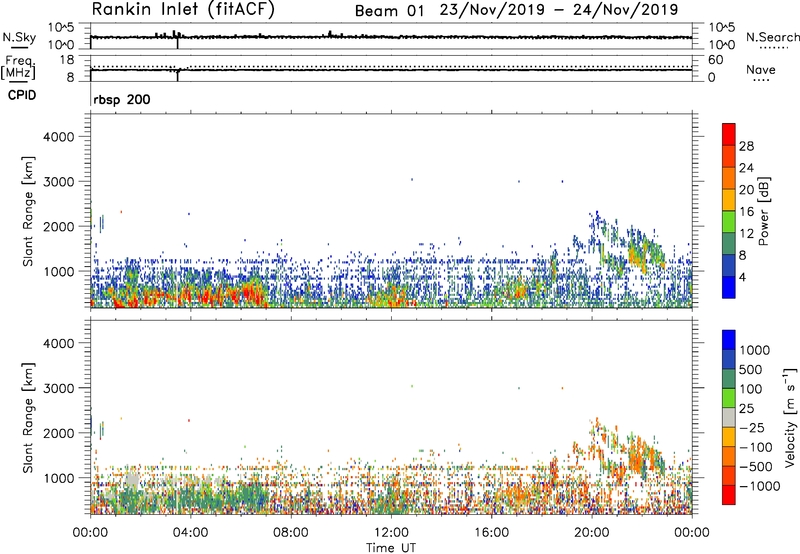Click '4000' on power panel range axis
Viewport: 800px width, 554px height.
59,137
